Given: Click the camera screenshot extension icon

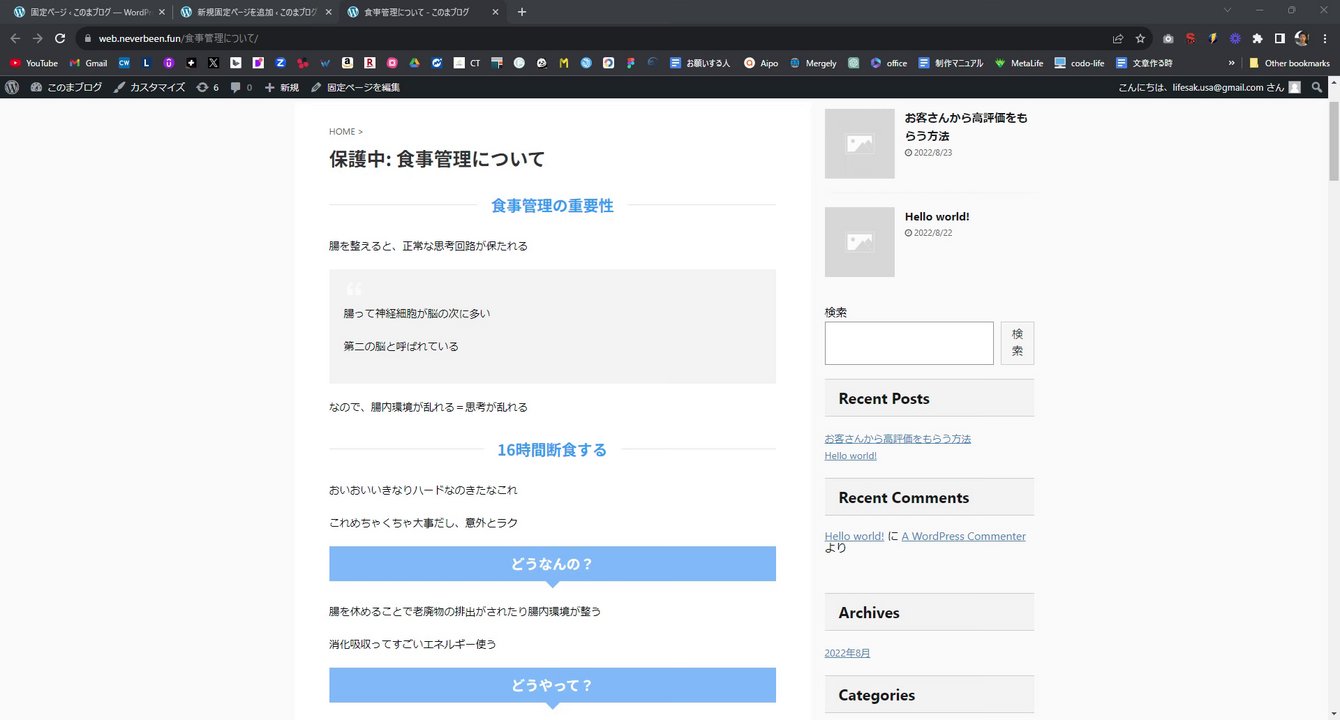Looking at the screenshot, I should coord(1168,38).
